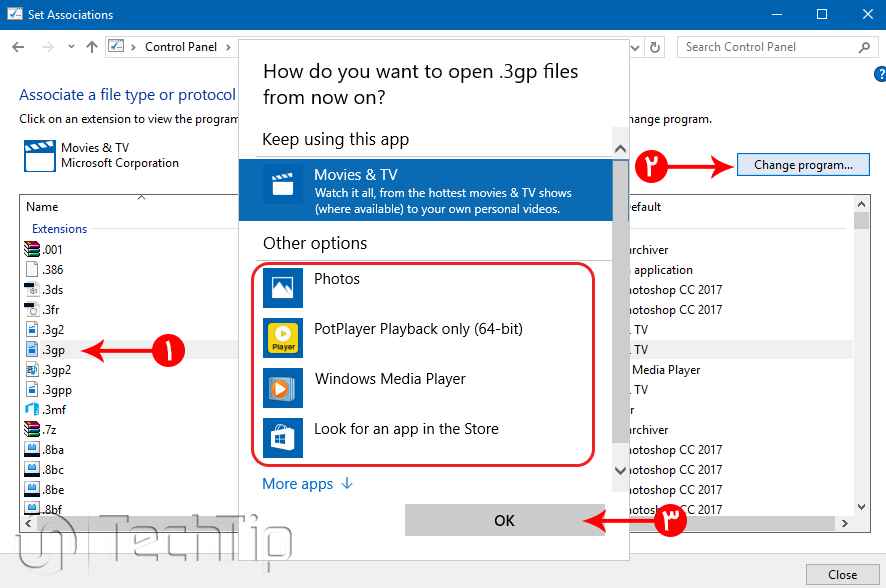Click the file list scroll-up arrow
The height and width of the screenshot is (588, 886).
[x=861, y=204]
